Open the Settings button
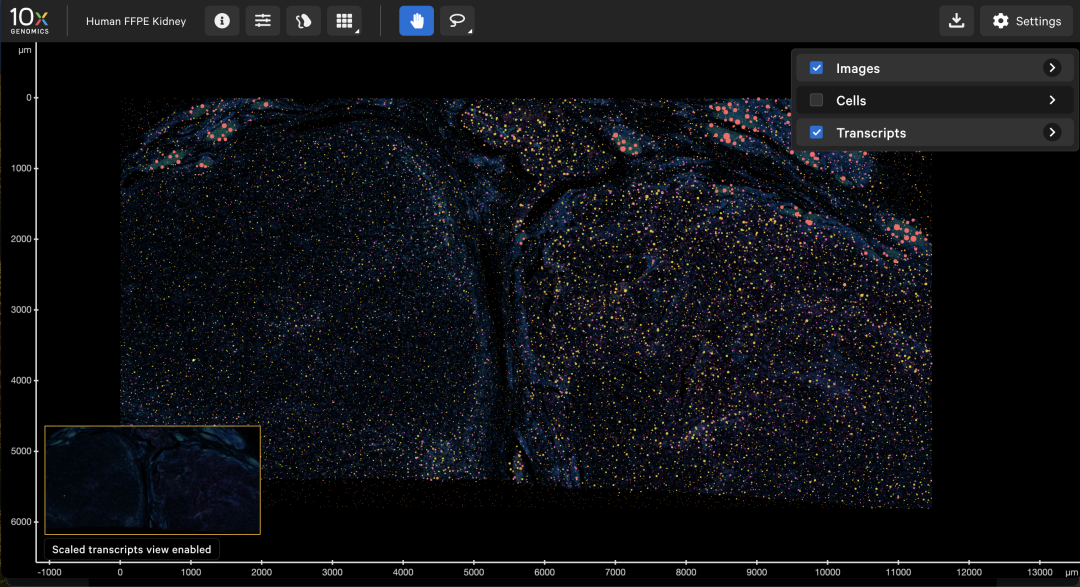Viewport: 1080px width, 587px height. [x=1026, y=21]
